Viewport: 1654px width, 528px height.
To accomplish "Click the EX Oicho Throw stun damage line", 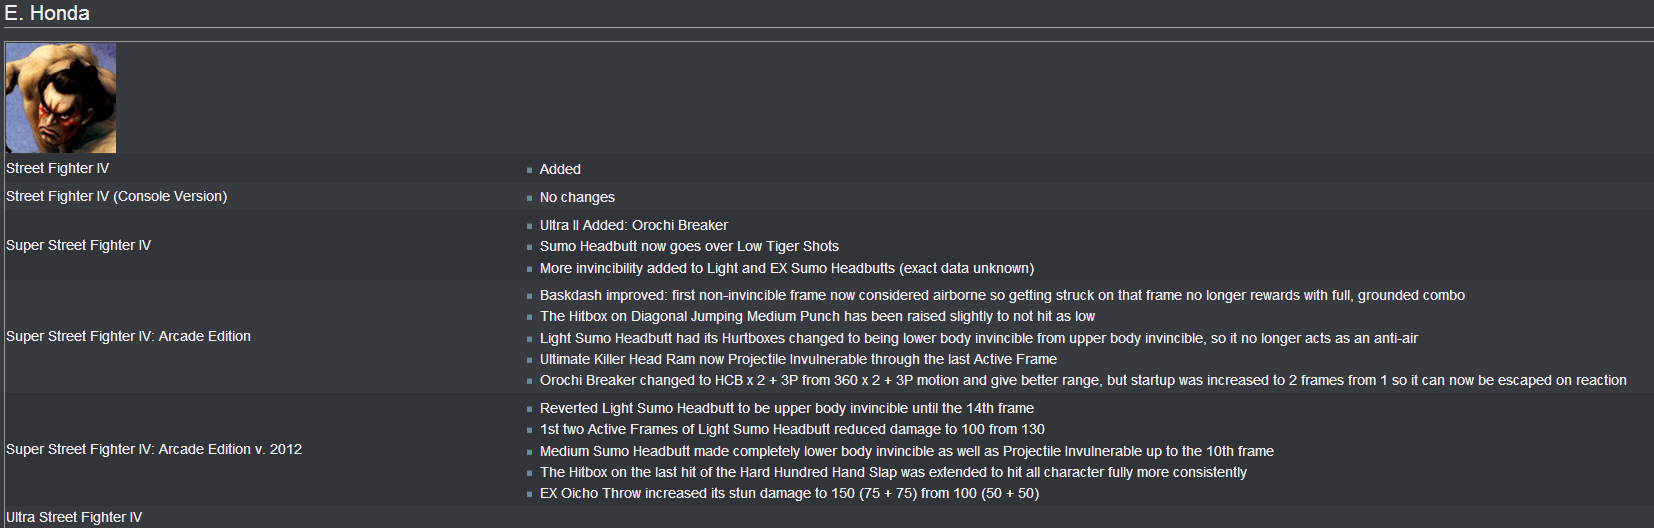I will coord(789,493).
